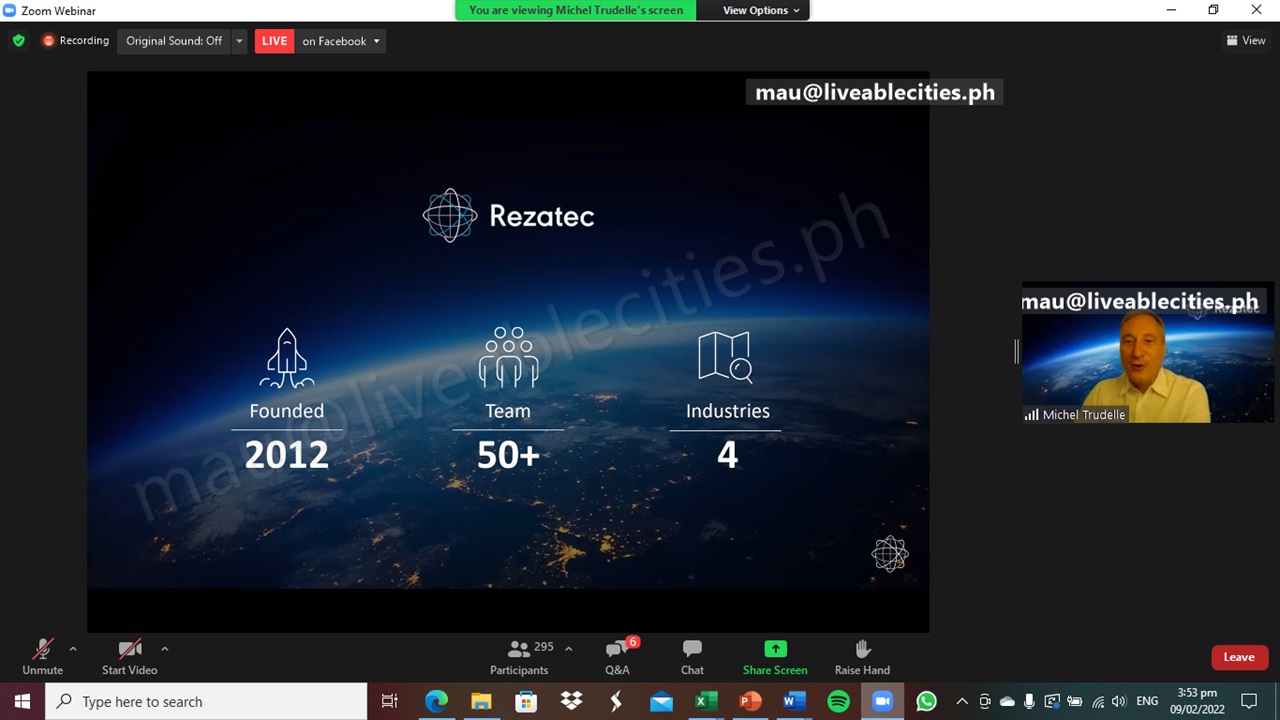The width and height of the screenshot is (1280, 720).
Task: Switch to PowerPoint on the taskbar
Action: 750,701
